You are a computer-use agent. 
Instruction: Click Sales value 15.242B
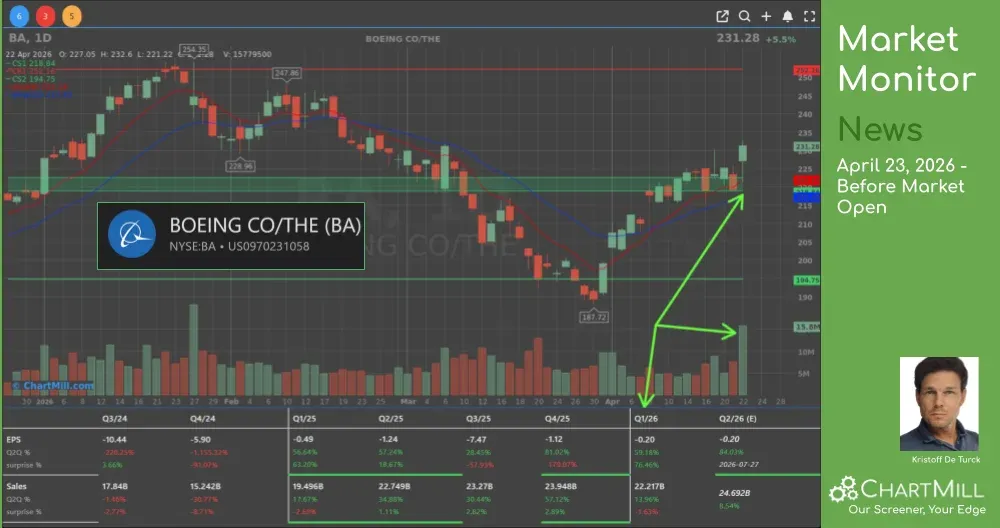coord(205,486)
